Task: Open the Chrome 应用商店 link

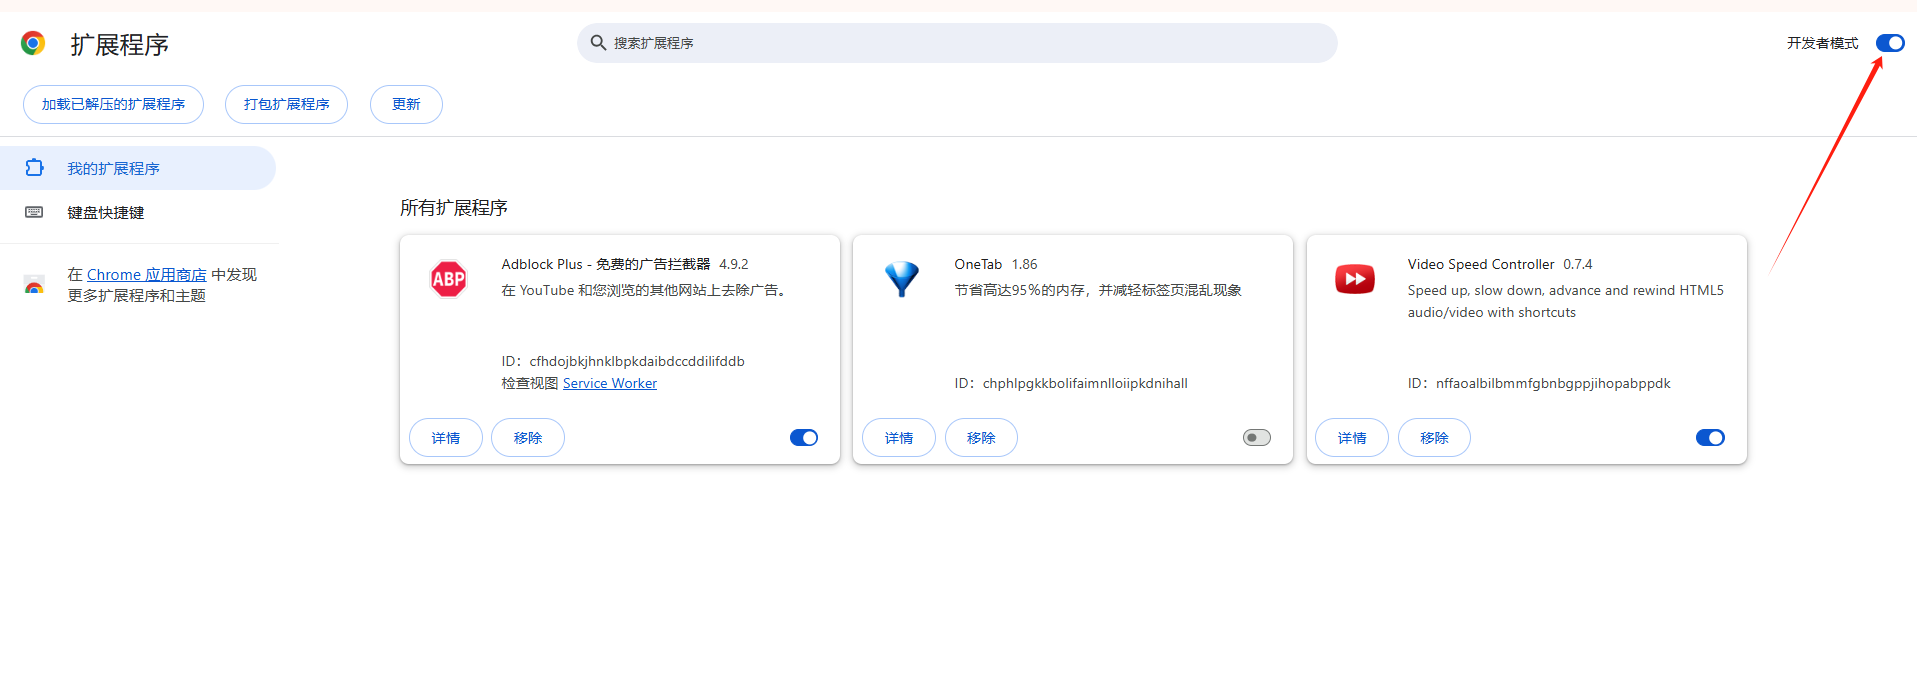Action: coord(147,275)
